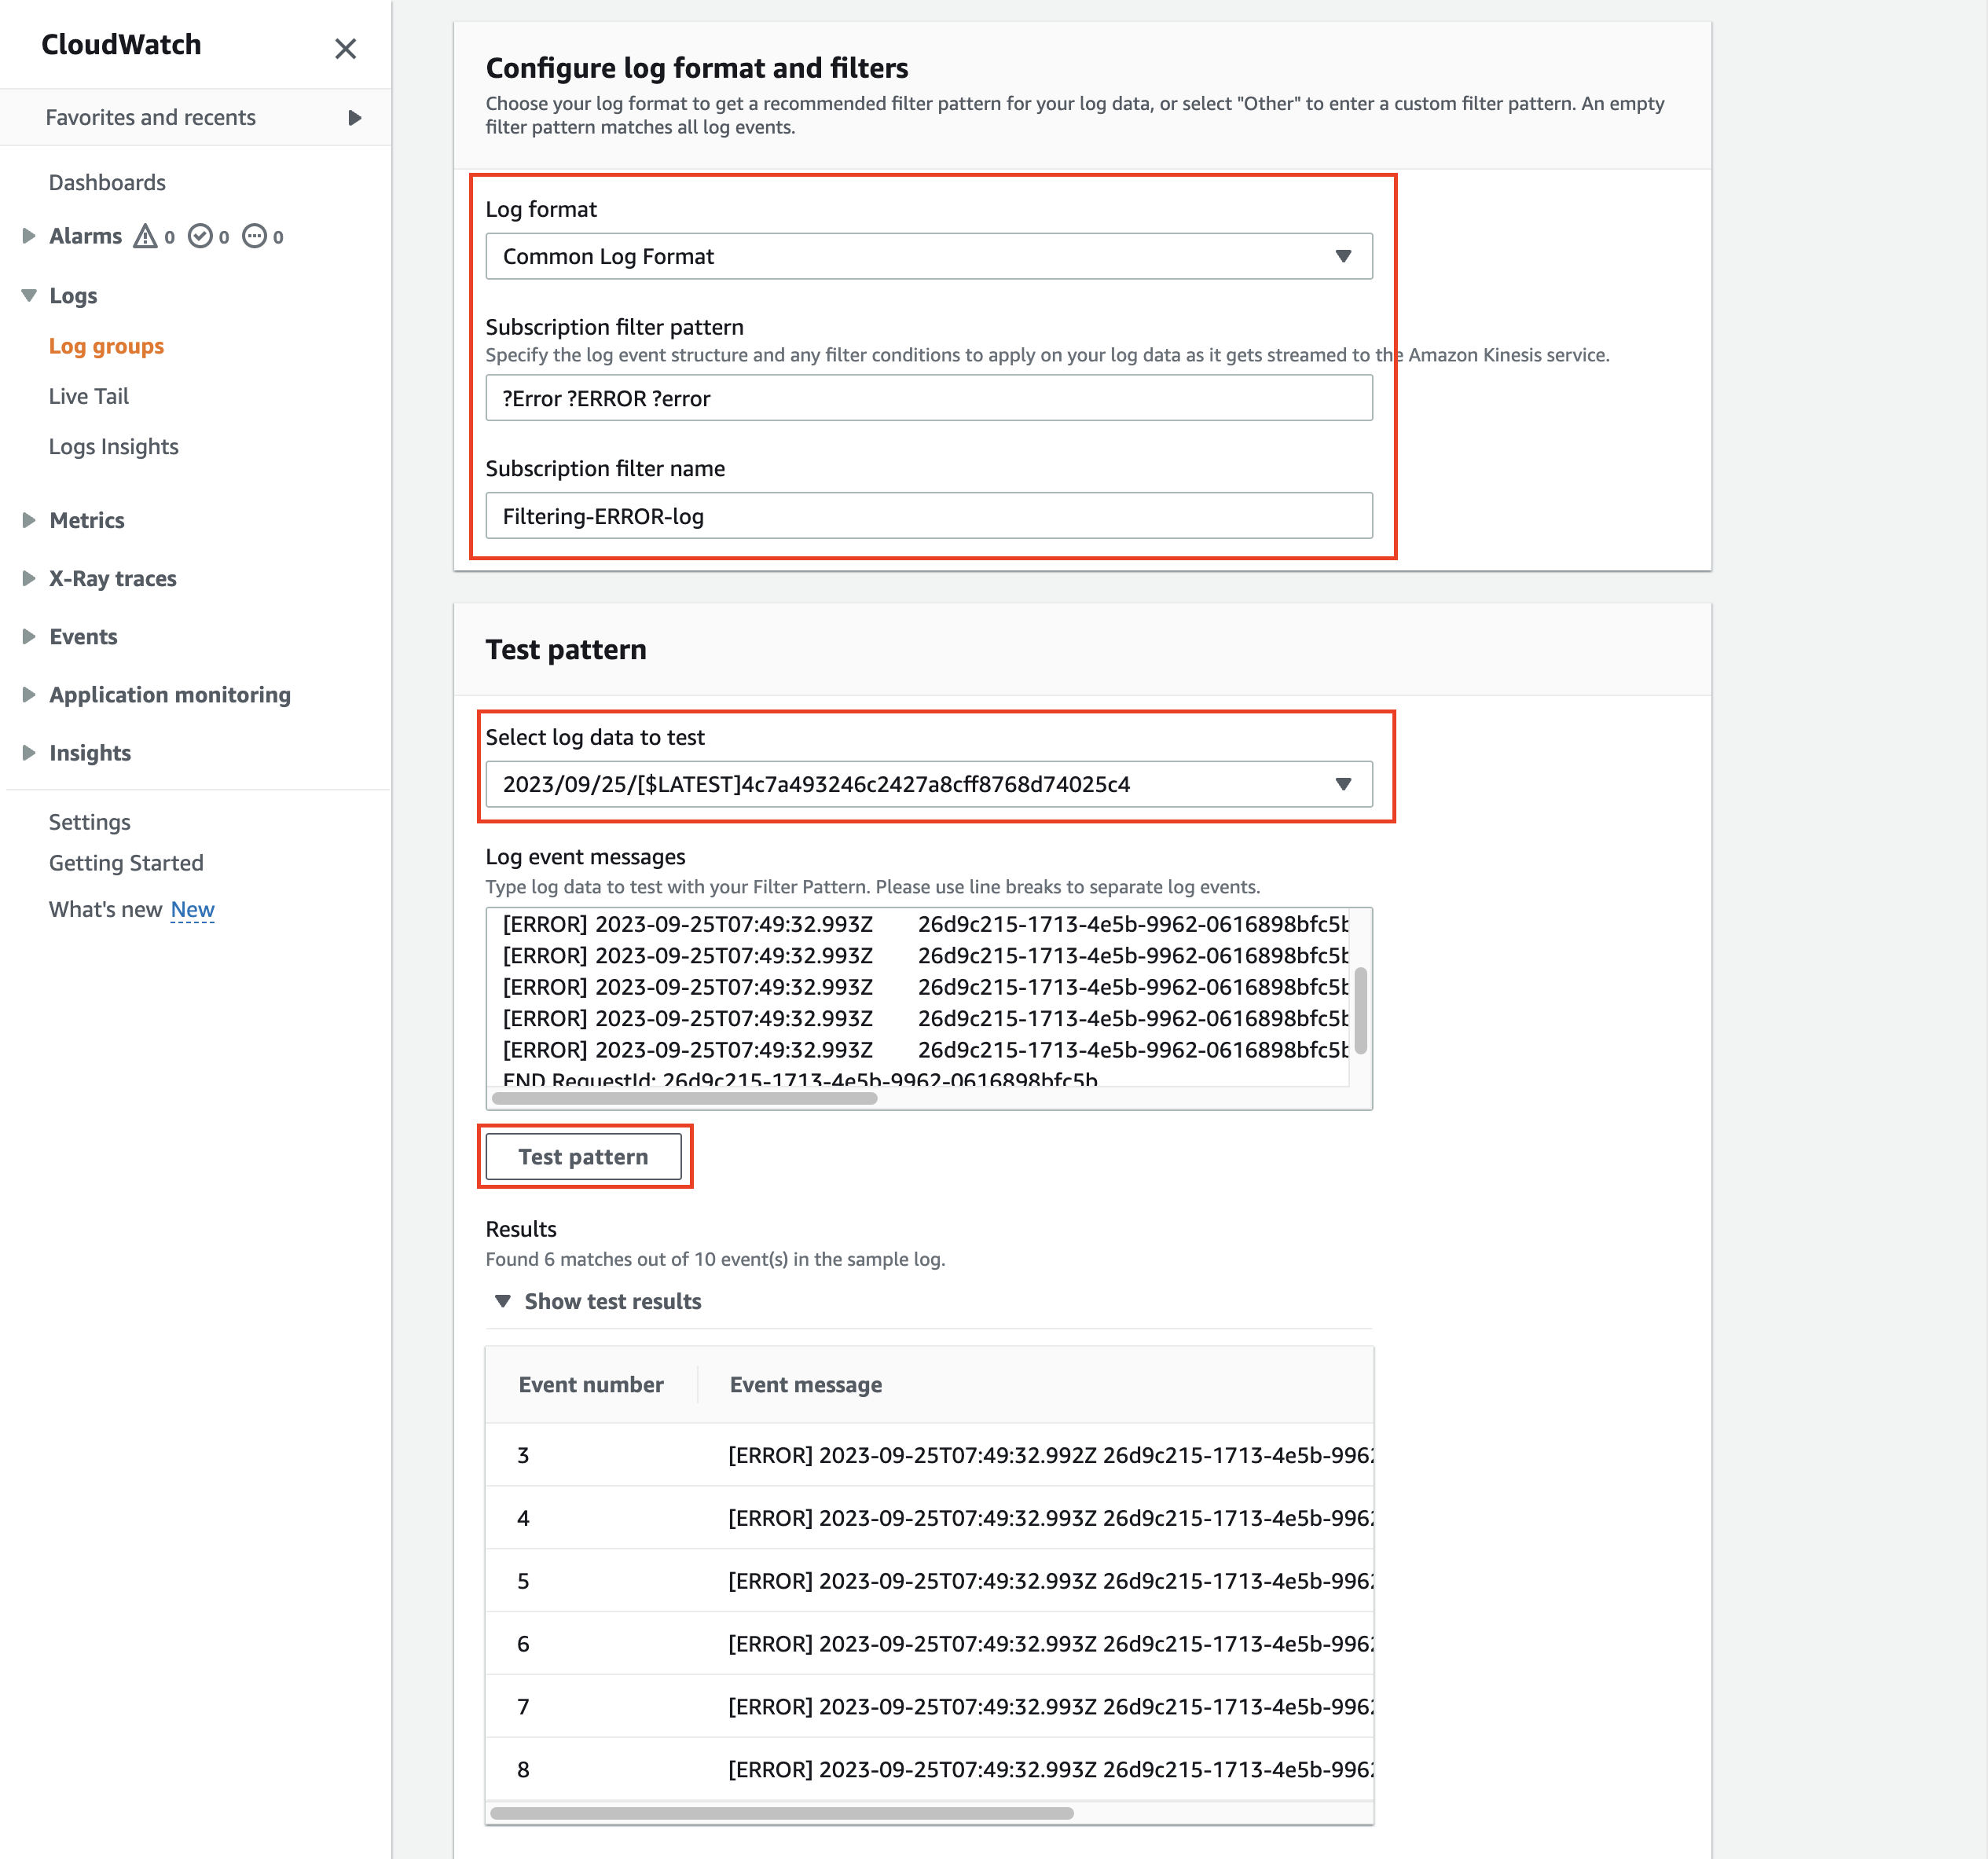Click the Test pattern button

point(583,1157)
